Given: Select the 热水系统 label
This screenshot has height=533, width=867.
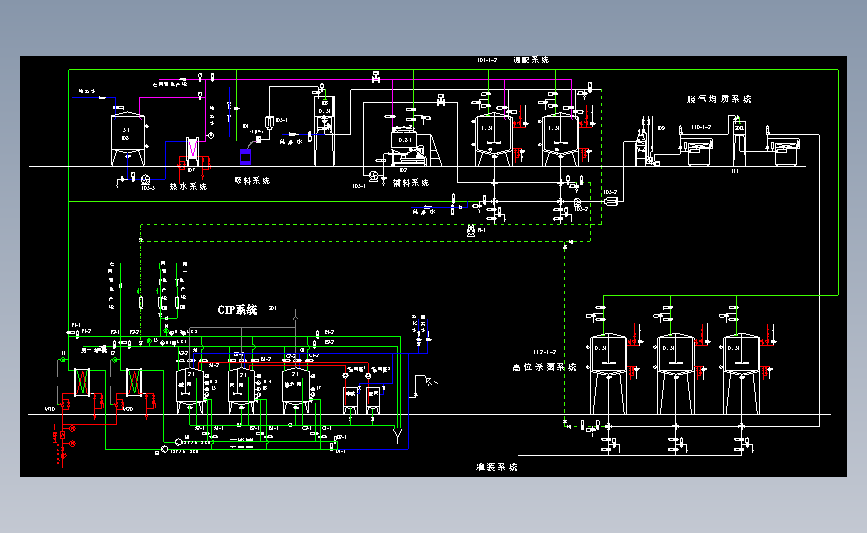Looking at the screenshot, I should pyautogui.click(x=188, y=186).
